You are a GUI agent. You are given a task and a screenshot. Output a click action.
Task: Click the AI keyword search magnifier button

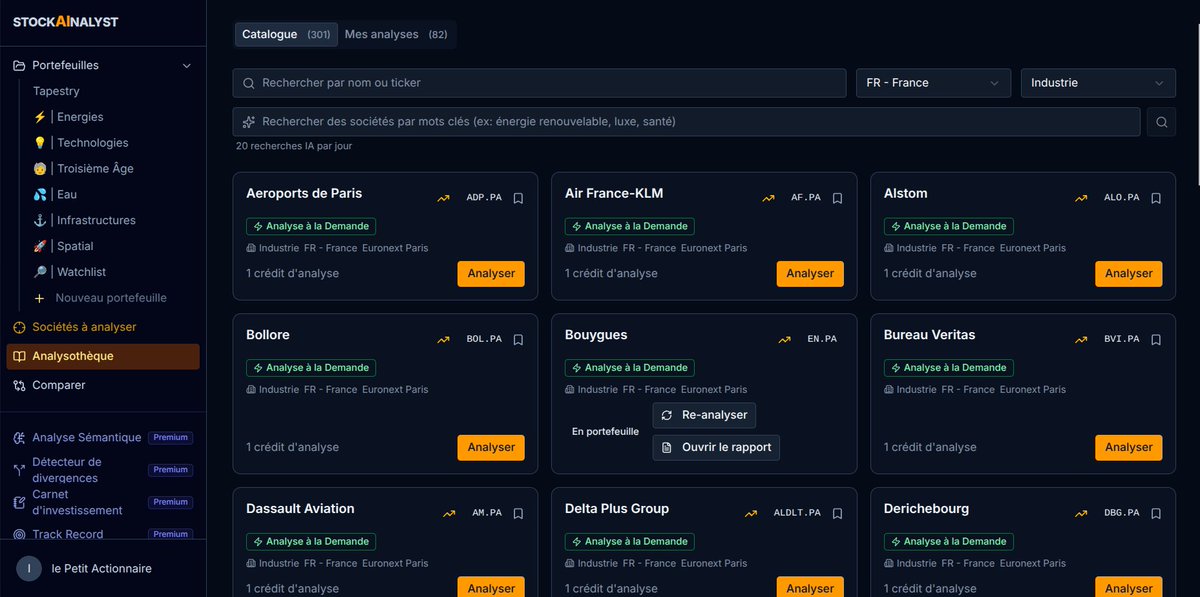coord(1161,122)
